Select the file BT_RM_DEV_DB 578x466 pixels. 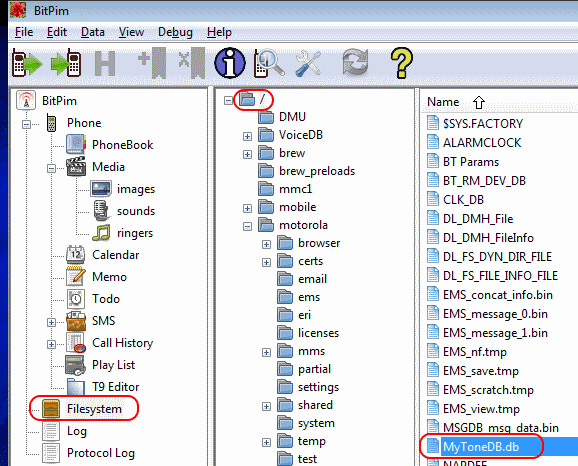(x=484, y=181)
